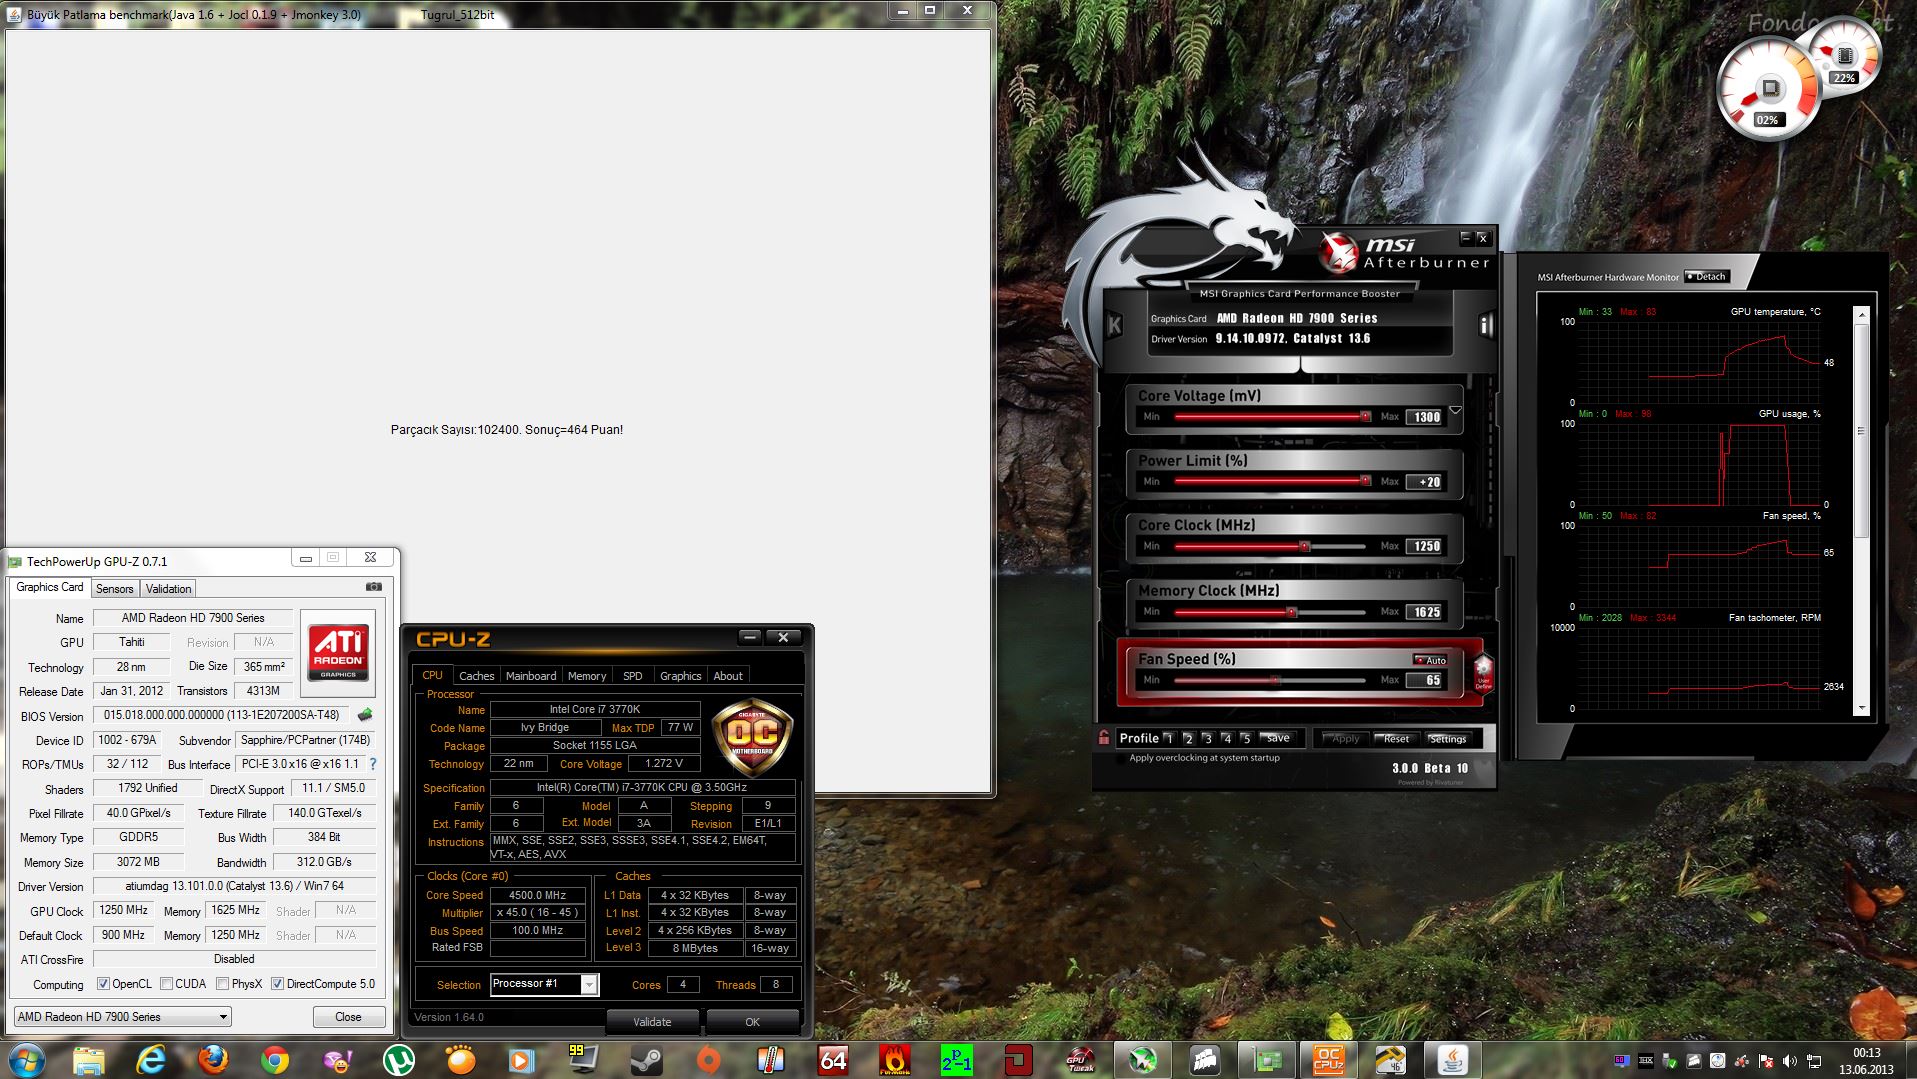
Task: Click the Fan Speed slider handle
Action: [x=1274, y=680]
